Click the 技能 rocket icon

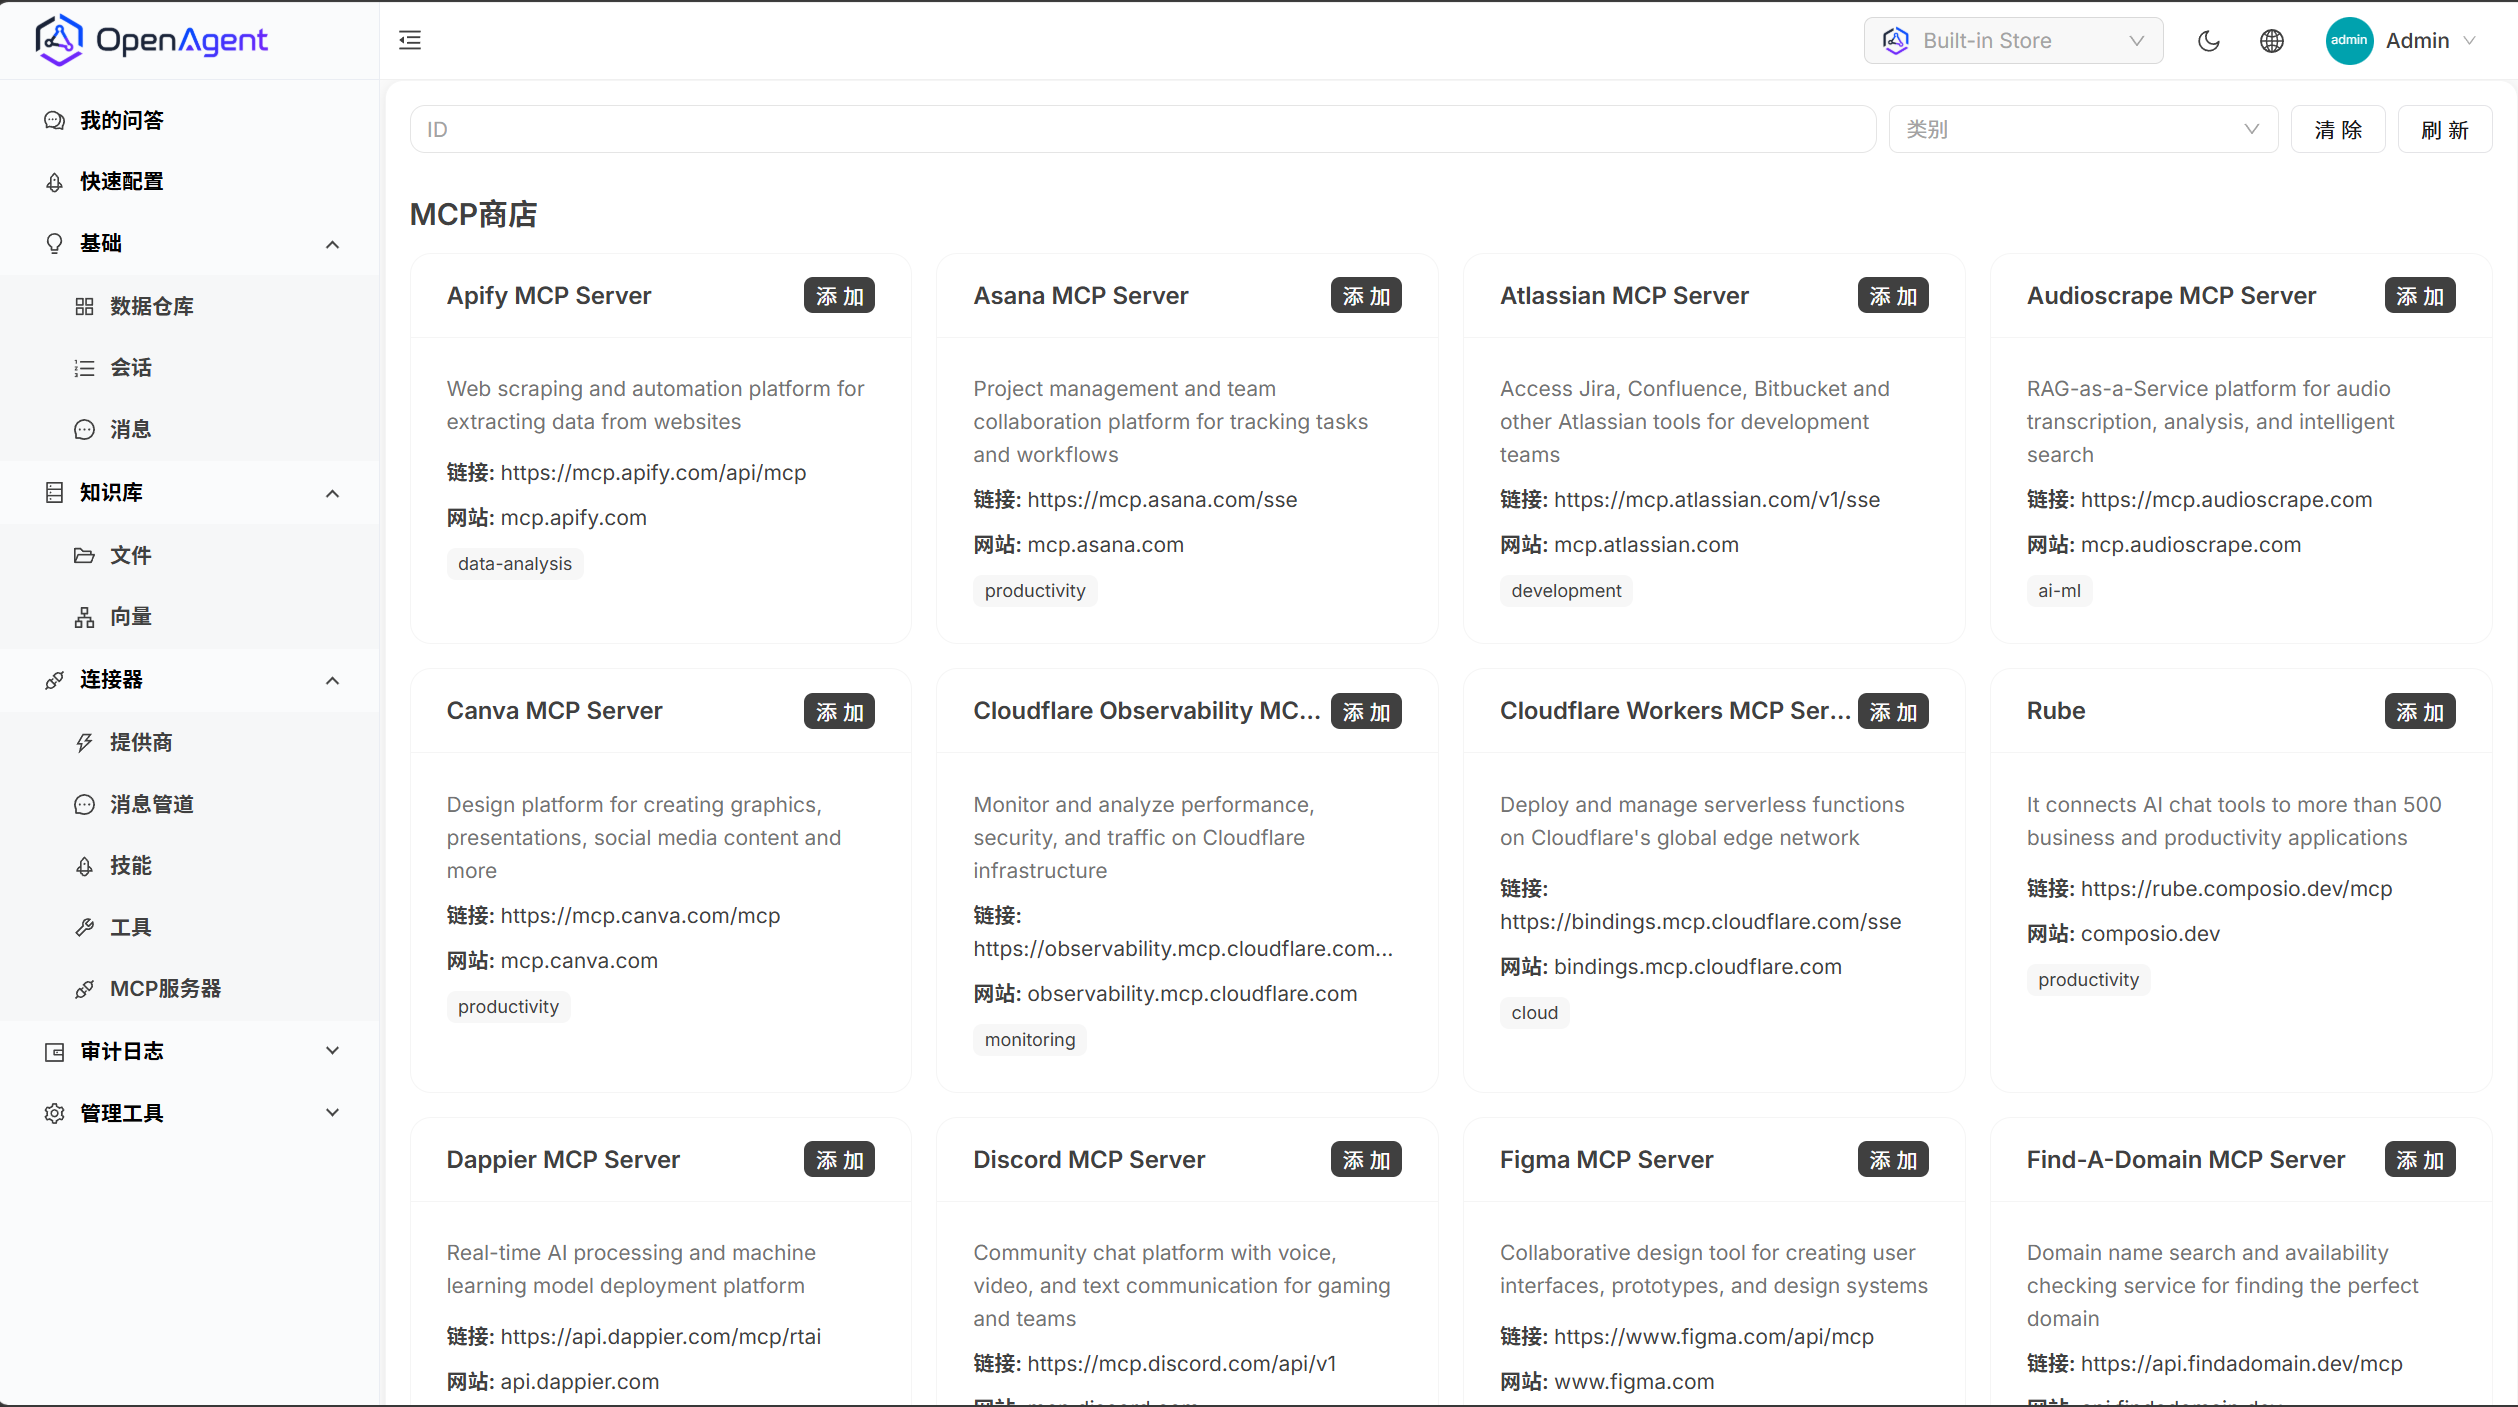click(85, 866)
